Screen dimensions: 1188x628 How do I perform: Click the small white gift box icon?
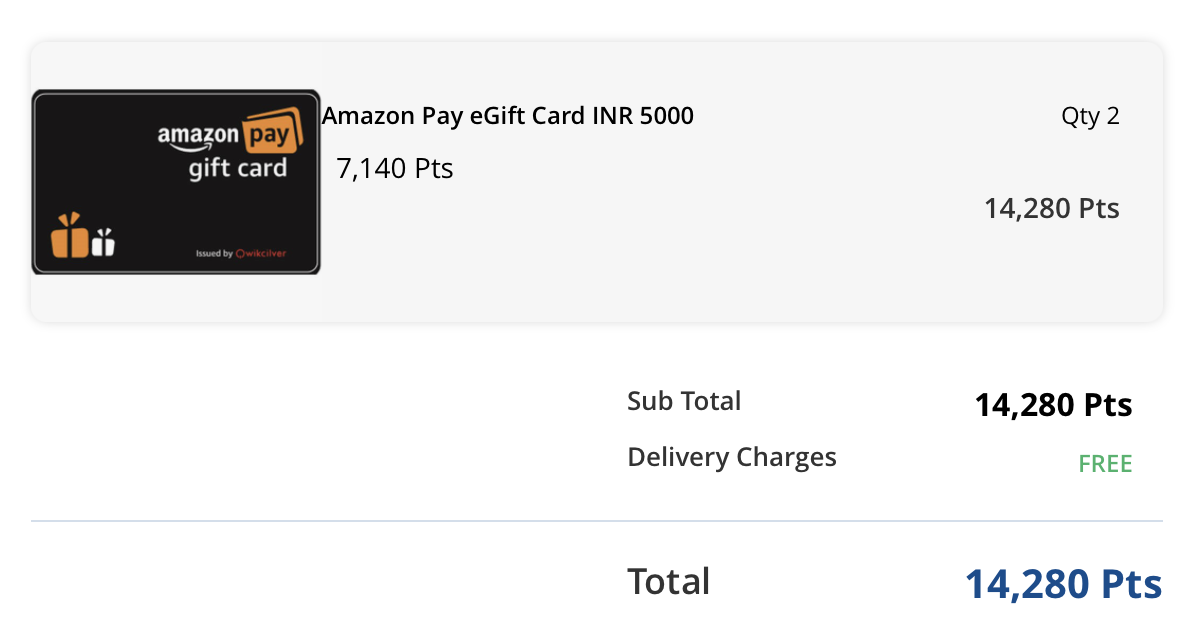coord(103,242)
